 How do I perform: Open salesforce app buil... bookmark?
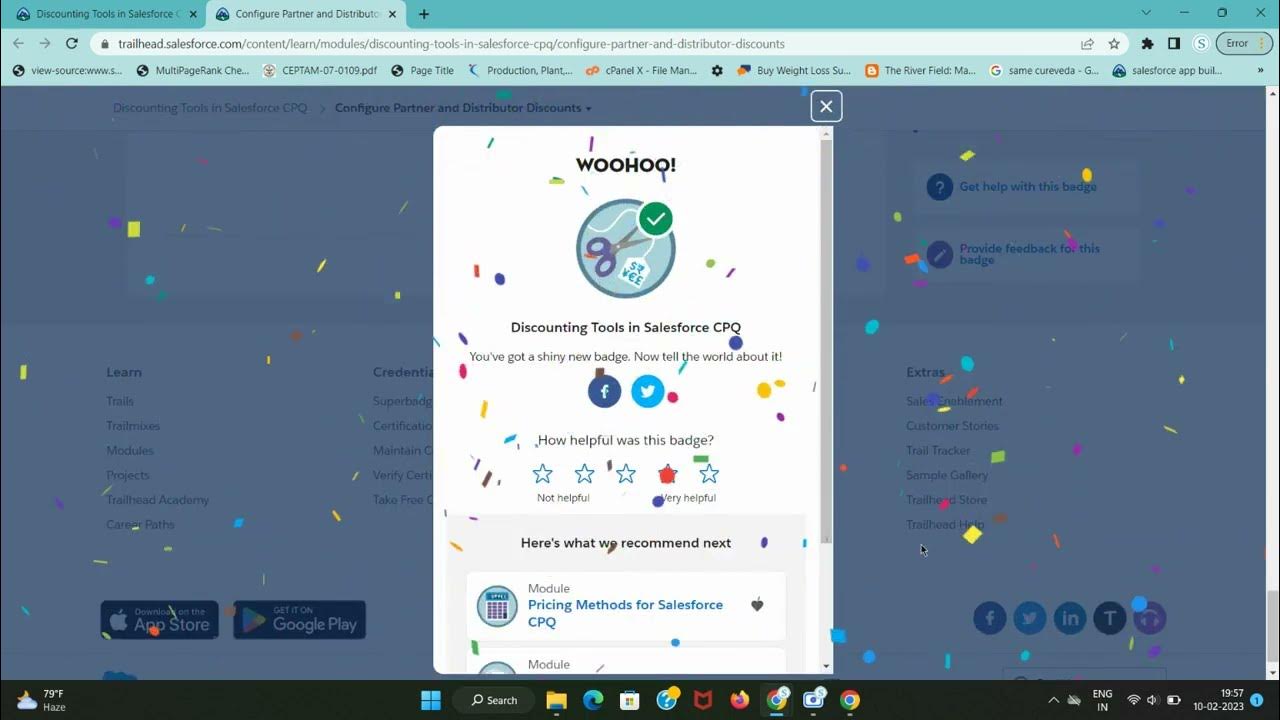[x=1167, y=71]
